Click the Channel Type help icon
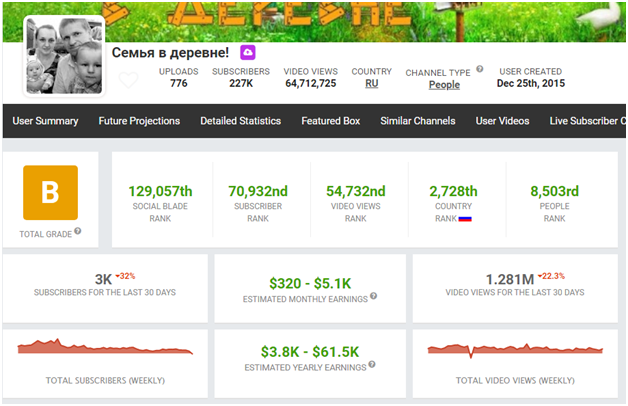 pyautogui.click(x=479, y=69)
